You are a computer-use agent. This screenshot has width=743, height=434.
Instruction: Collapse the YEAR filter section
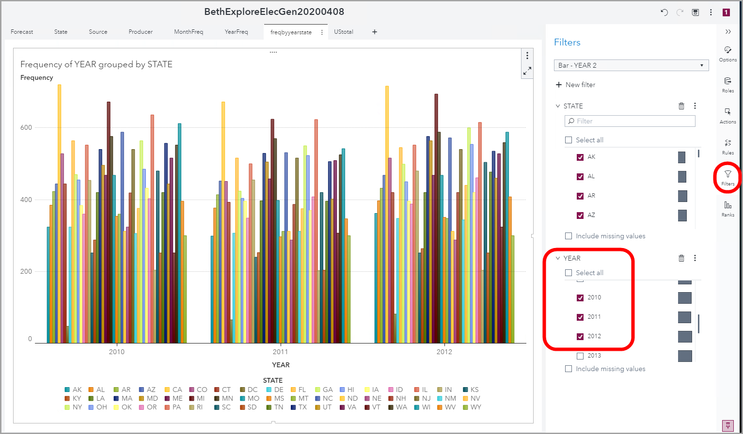tap(558, 258)
